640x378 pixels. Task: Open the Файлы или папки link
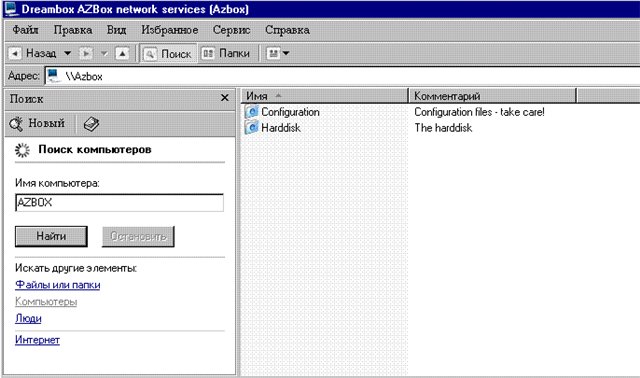pyautogui.click(x=58, y=285)
